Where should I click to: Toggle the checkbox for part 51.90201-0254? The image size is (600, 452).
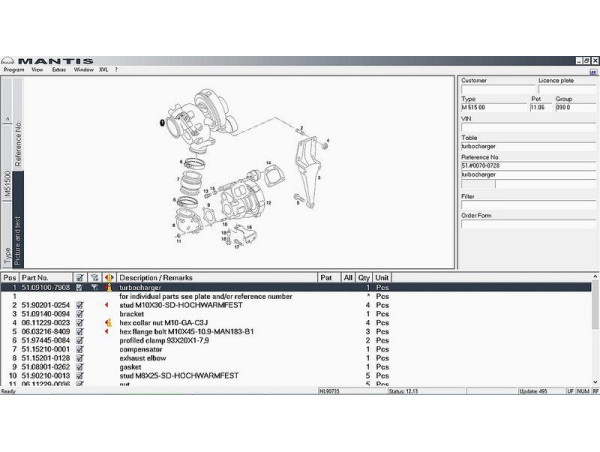pyautogui.click(x=79, y=305)
